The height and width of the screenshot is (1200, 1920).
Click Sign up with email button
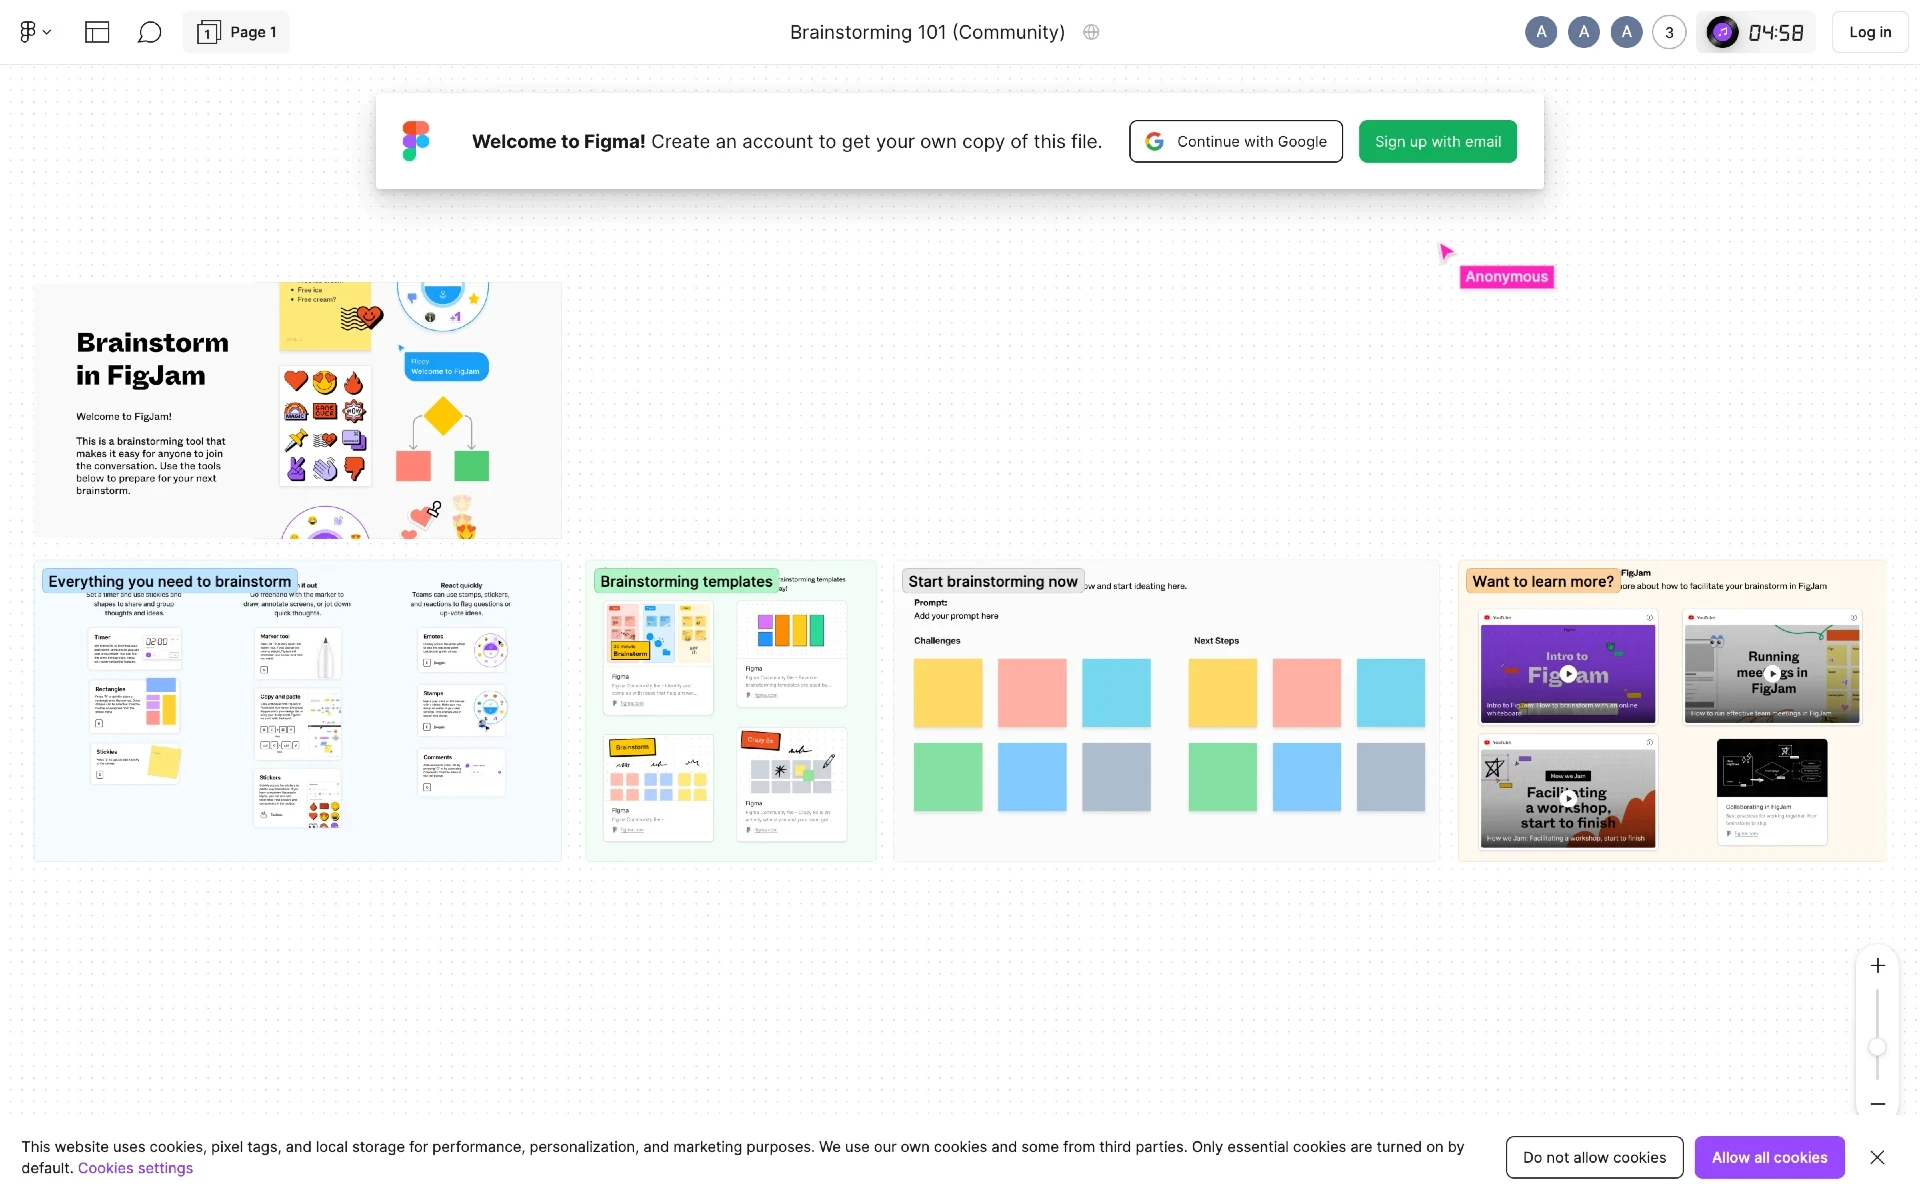(x=1438, y=141)
